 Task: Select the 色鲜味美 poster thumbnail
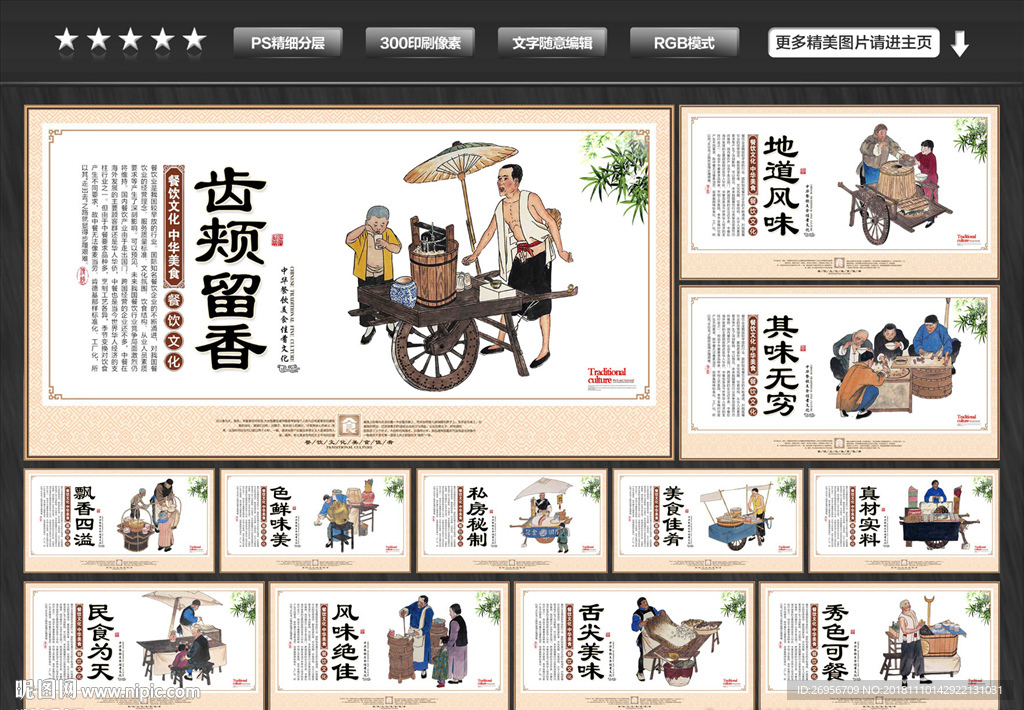pyautogui.click(x=316, y=521)
